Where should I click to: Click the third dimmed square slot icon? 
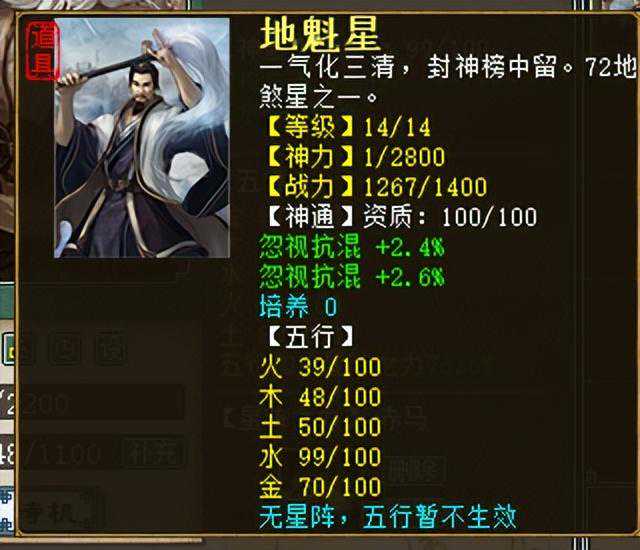111,349
